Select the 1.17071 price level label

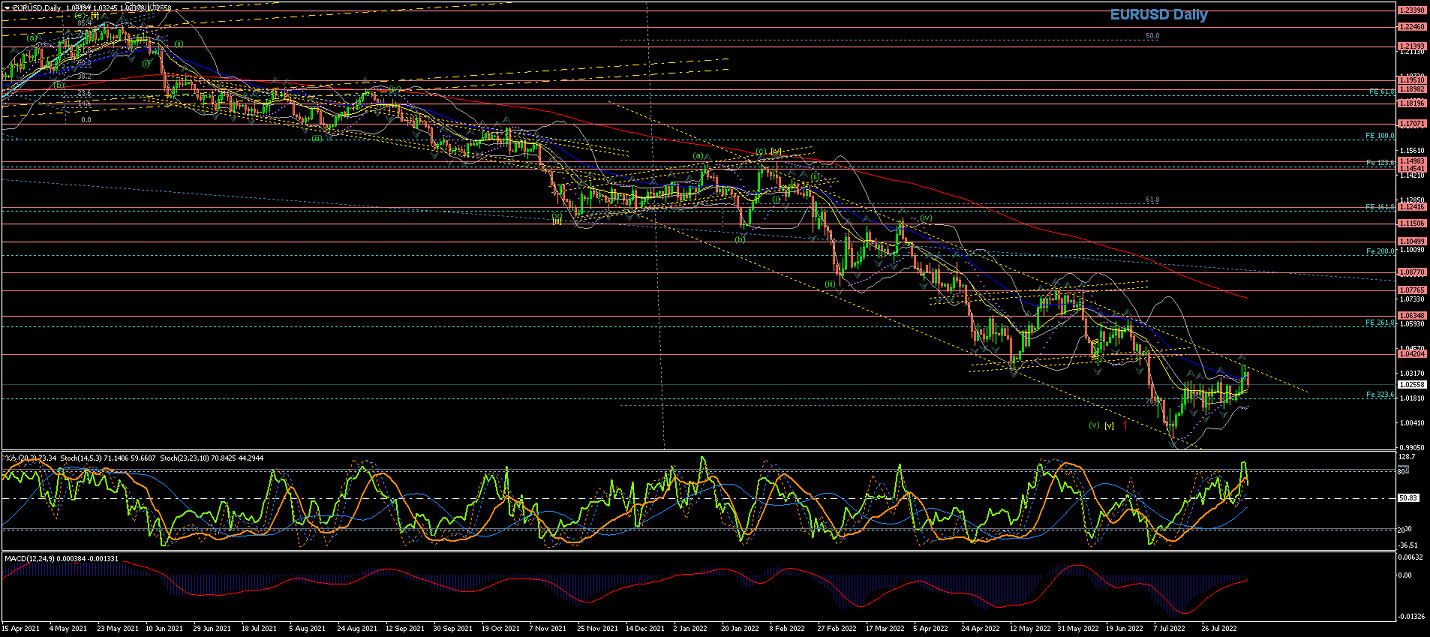tap(1411, 124)
